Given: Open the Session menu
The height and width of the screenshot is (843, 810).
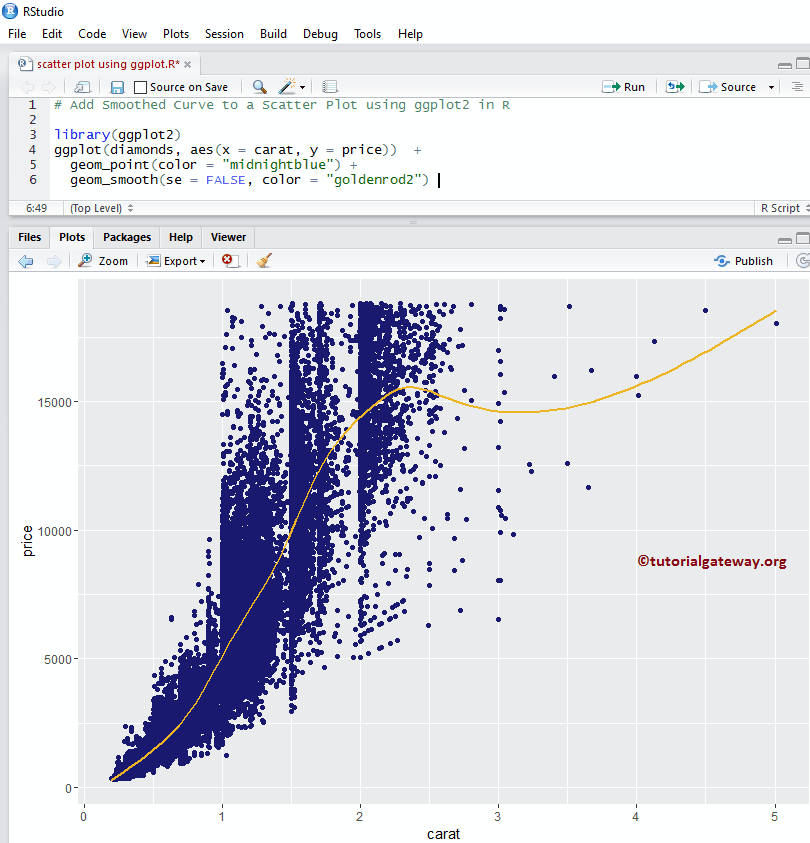Looking at the screenshot, I should [224, 33].
